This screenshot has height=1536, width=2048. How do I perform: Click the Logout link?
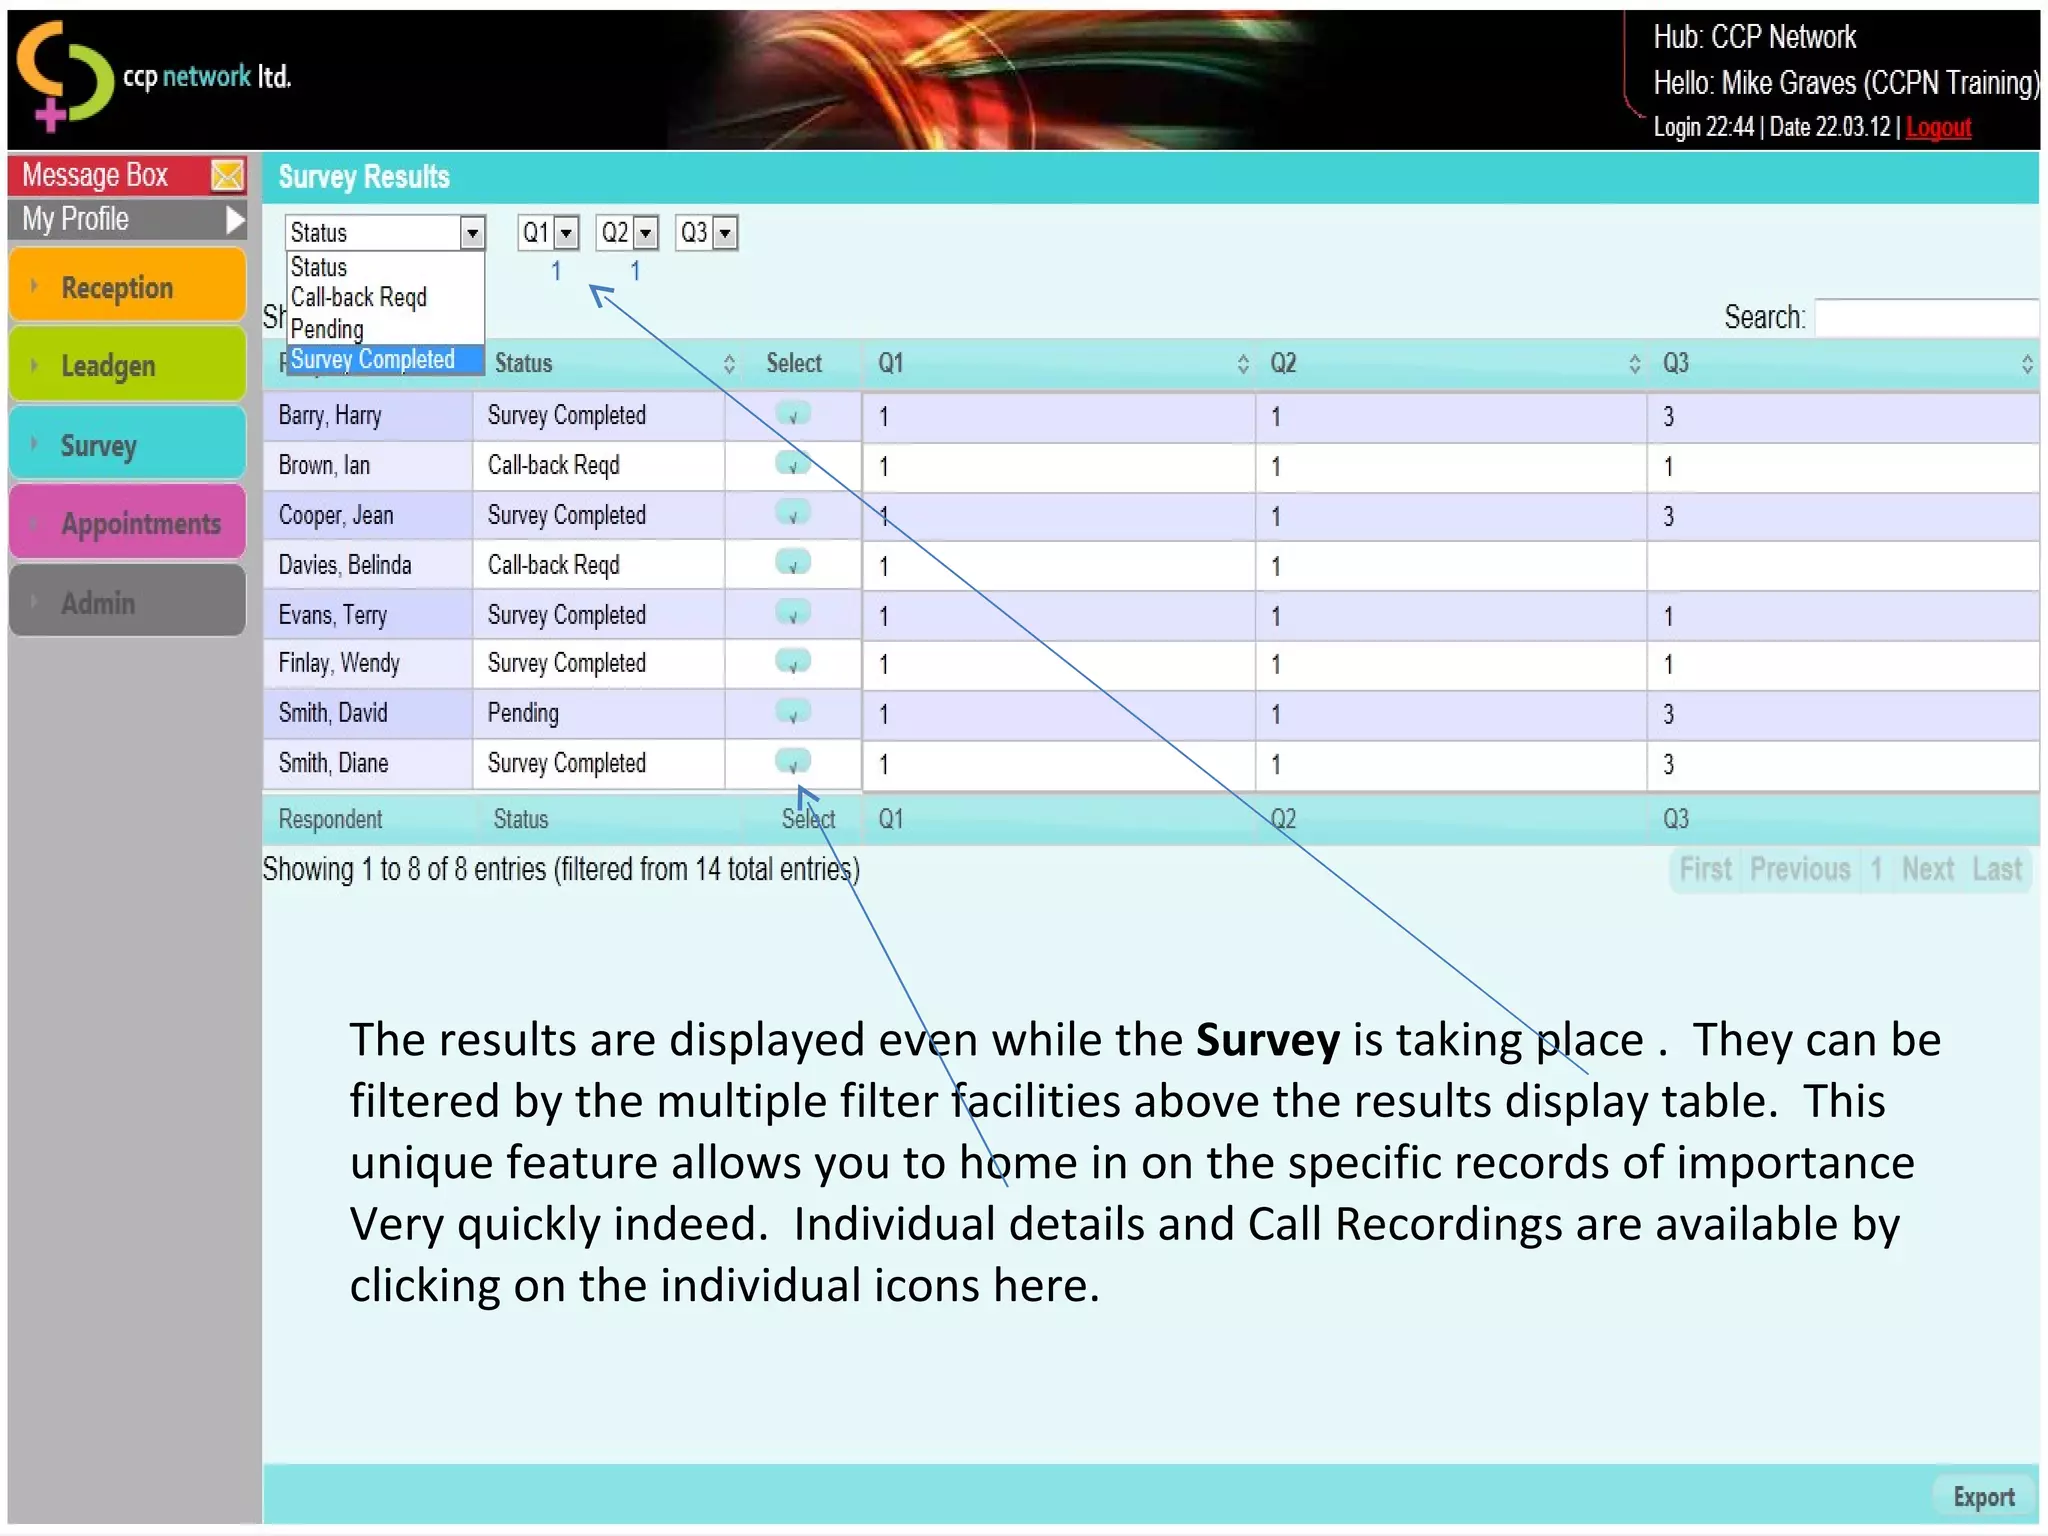click(1937, 127)
